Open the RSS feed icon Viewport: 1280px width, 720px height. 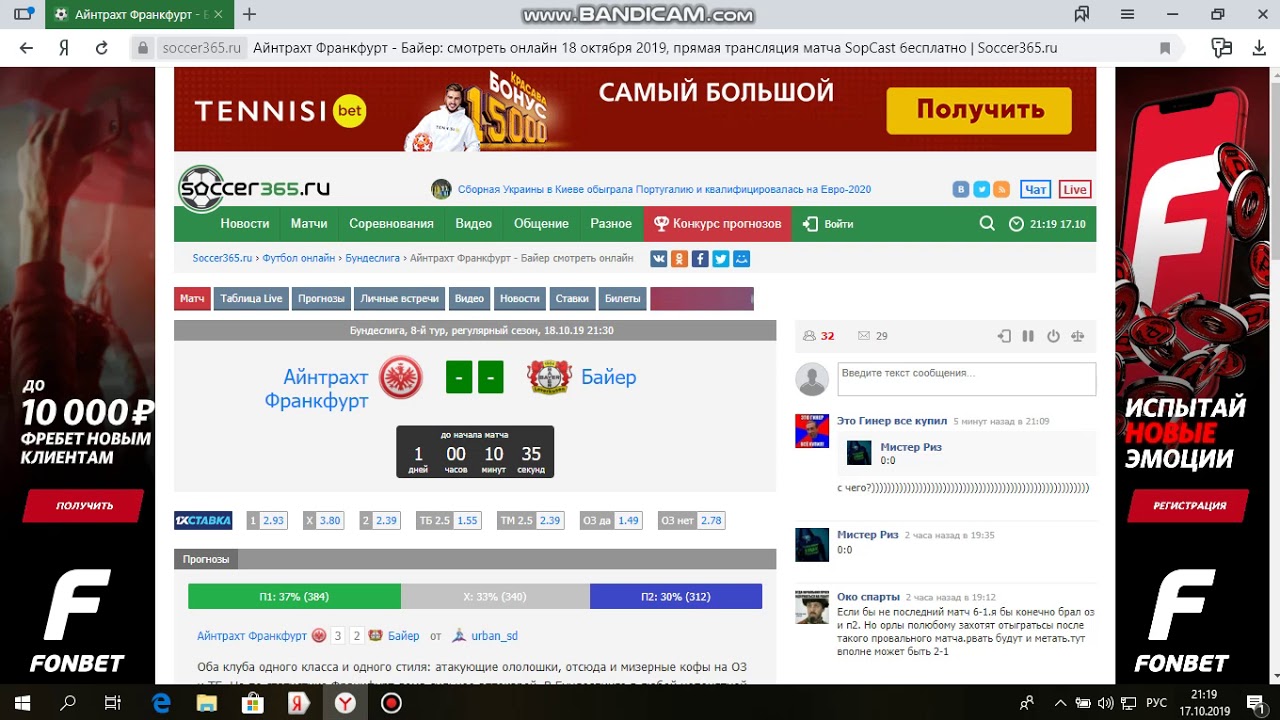tap(1001, 189)
